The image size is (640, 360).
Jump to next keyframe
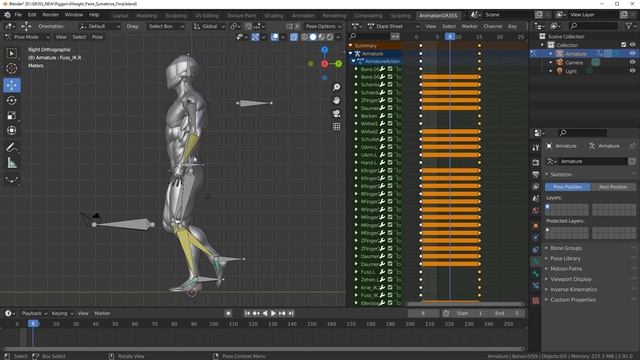tap(282, 313)
